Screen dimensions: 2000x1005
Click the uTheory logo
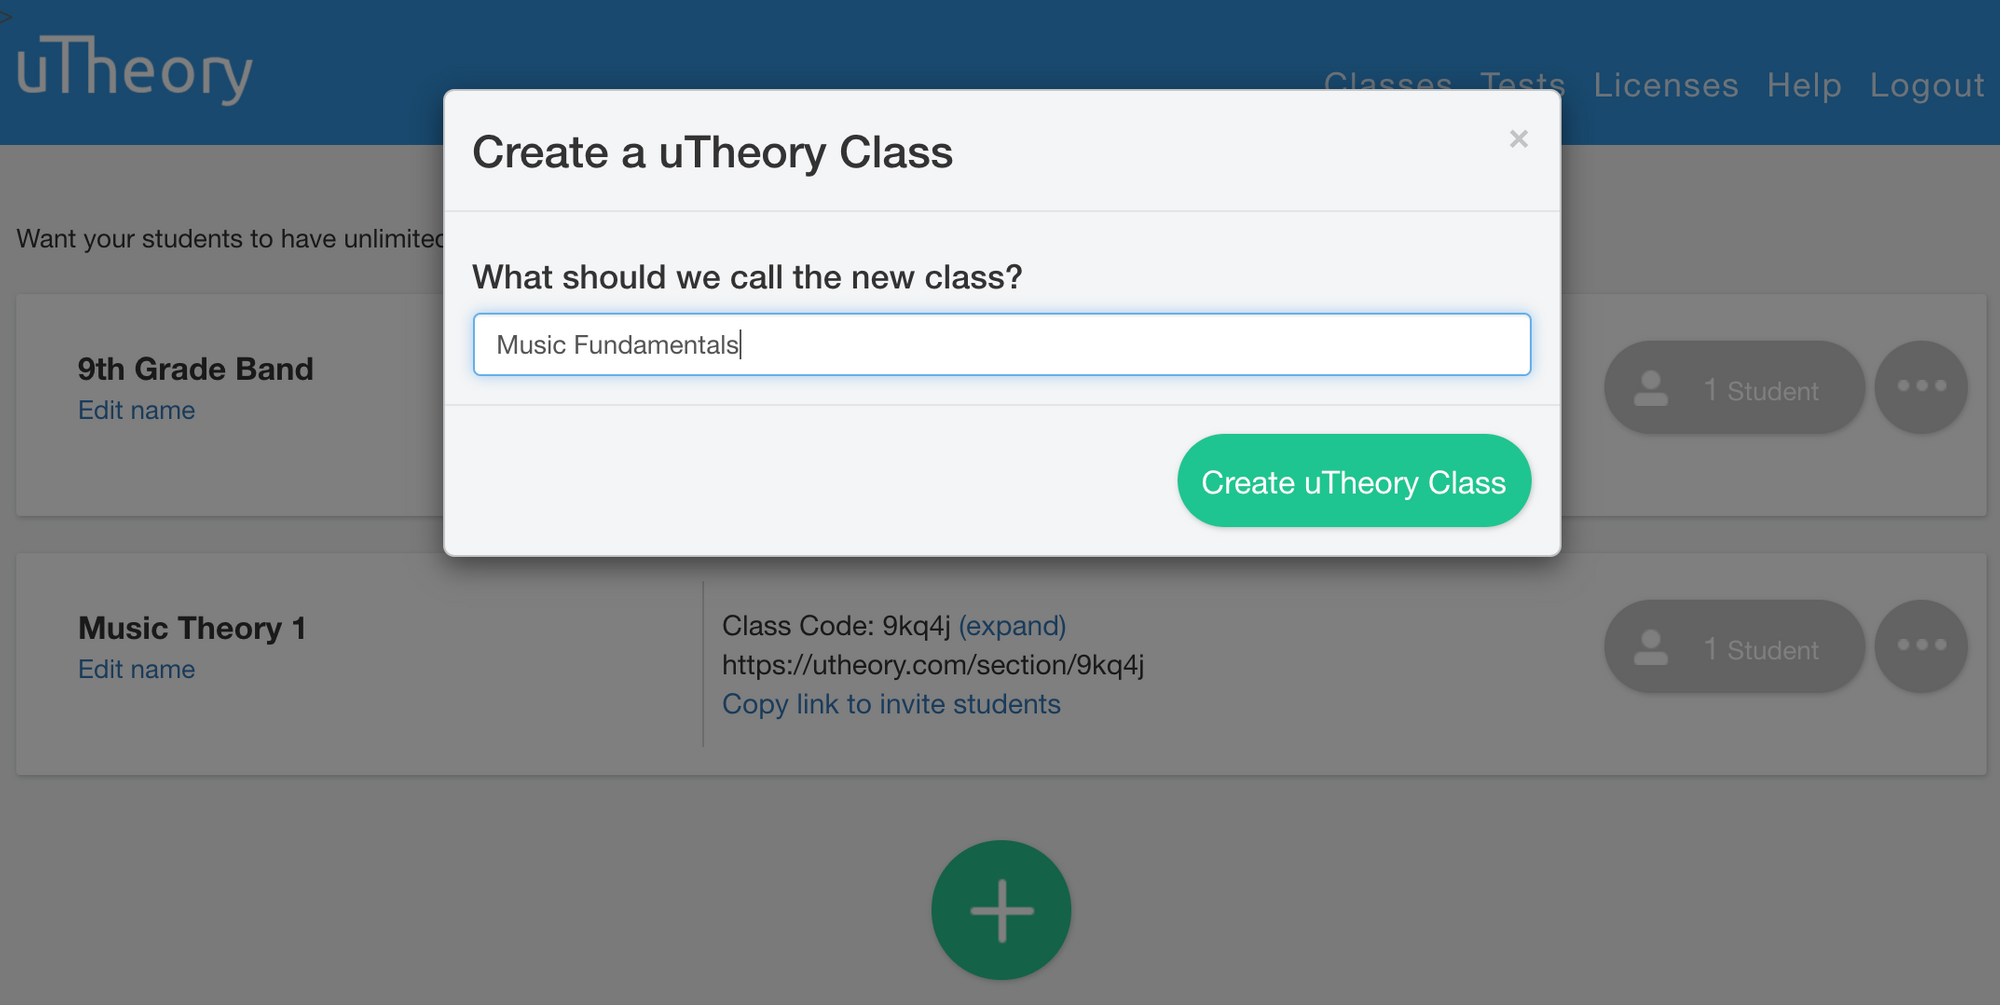pos(134,69)
